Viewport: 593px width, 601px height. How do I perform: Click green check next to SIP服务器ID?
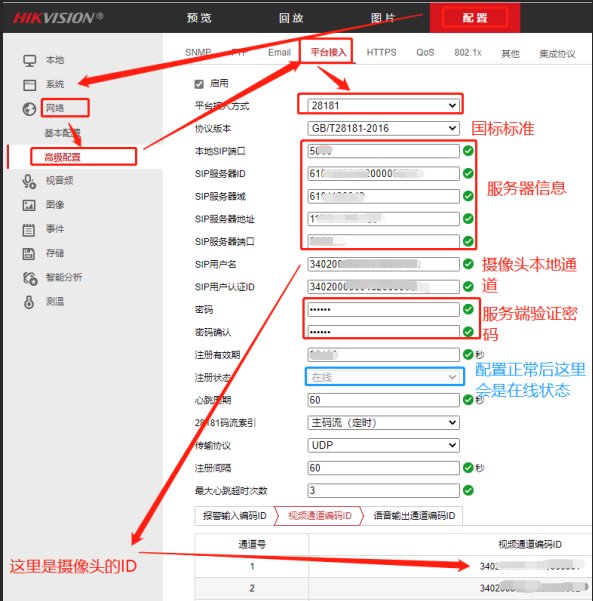click(468, 173)
